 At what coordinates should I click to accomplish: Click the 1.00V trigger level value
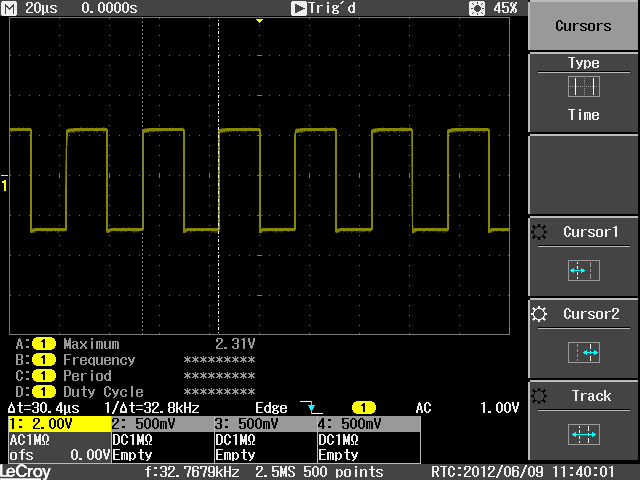coord(499,408)
